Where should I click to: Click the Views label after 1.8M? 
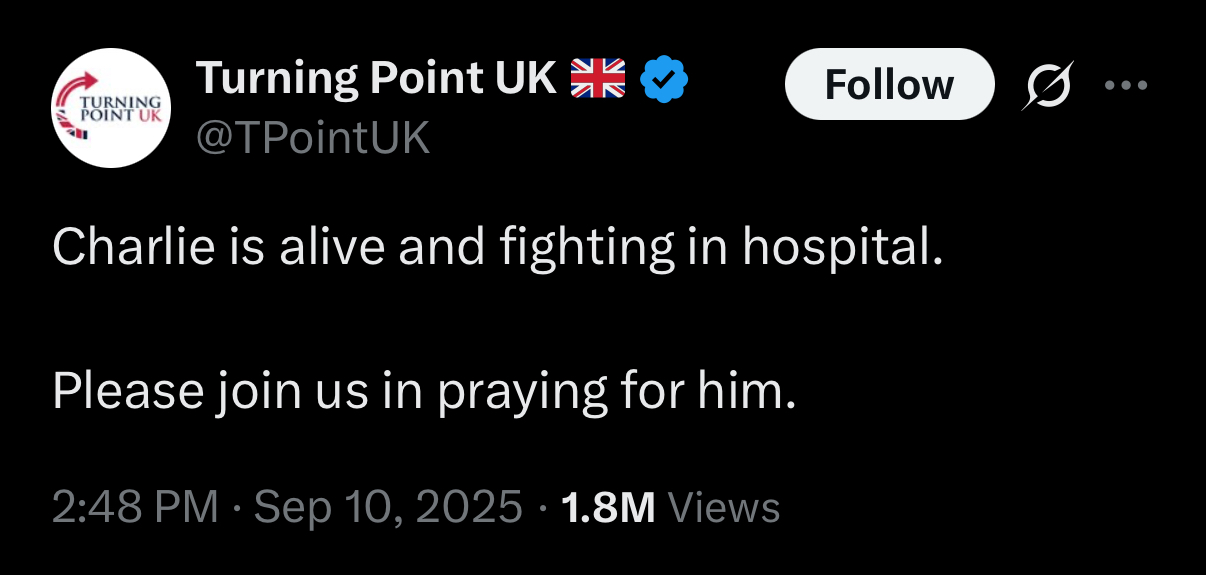tap(723, 508)
